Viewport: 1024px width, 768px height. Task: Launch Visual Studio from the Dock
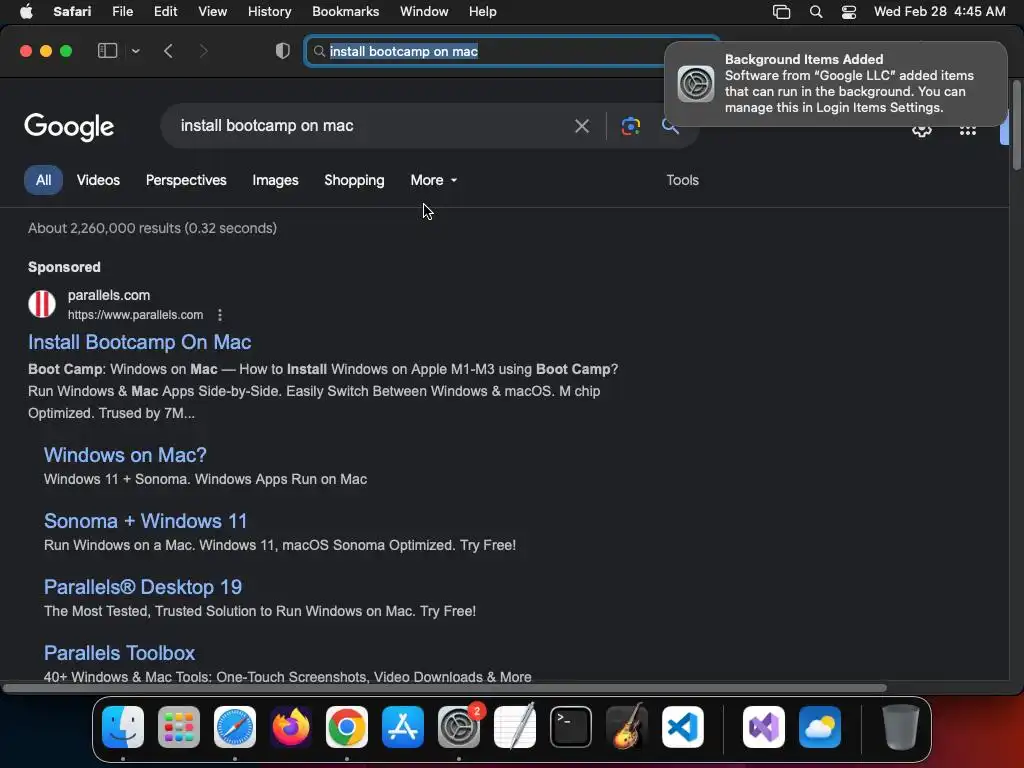tap(764, 727)
